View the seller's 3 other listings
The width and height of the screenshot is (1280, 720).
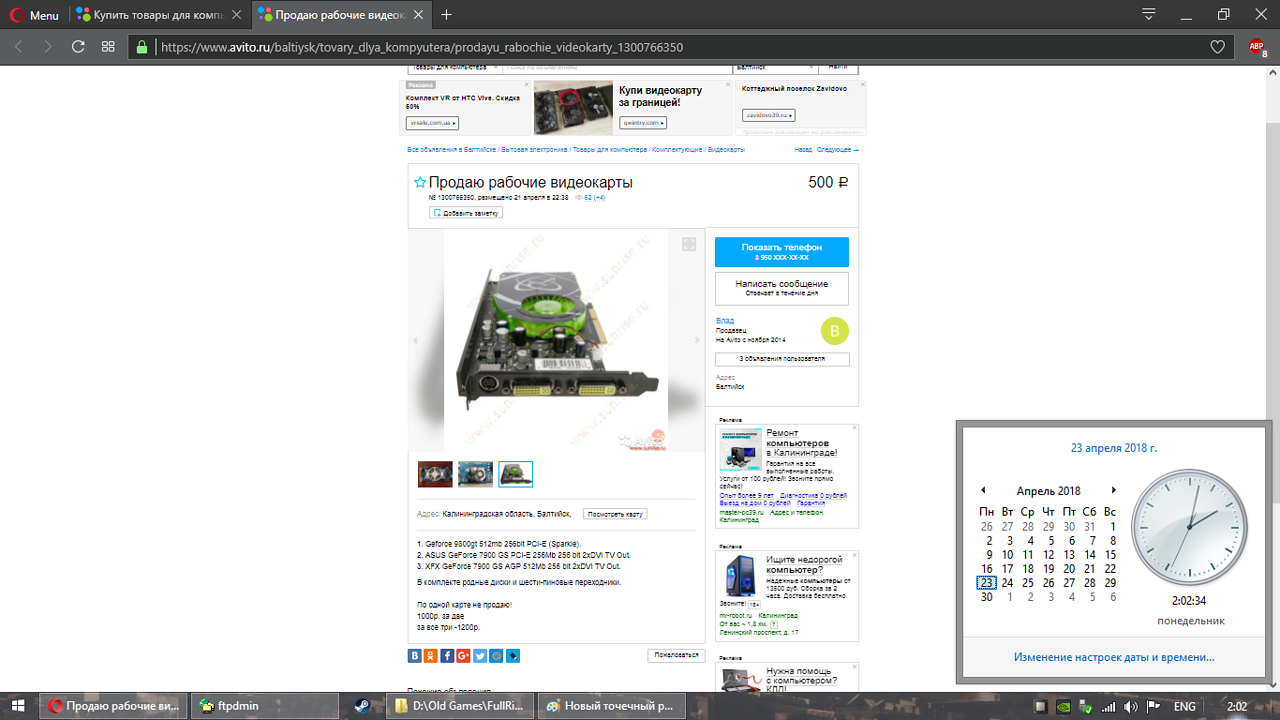click(x=782, y=359)
